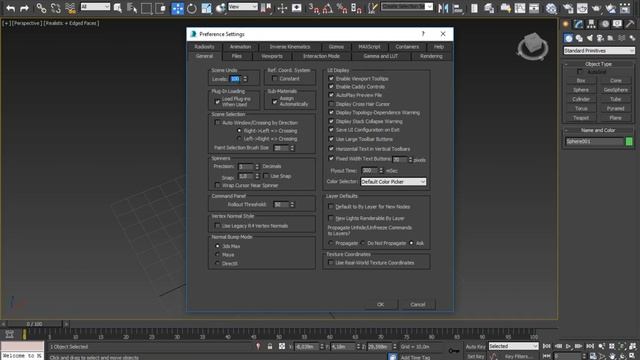Enable Use Legacy R4 Vertex Normals
The height and width of the screenshot is (360, 640).
[217, 226]
